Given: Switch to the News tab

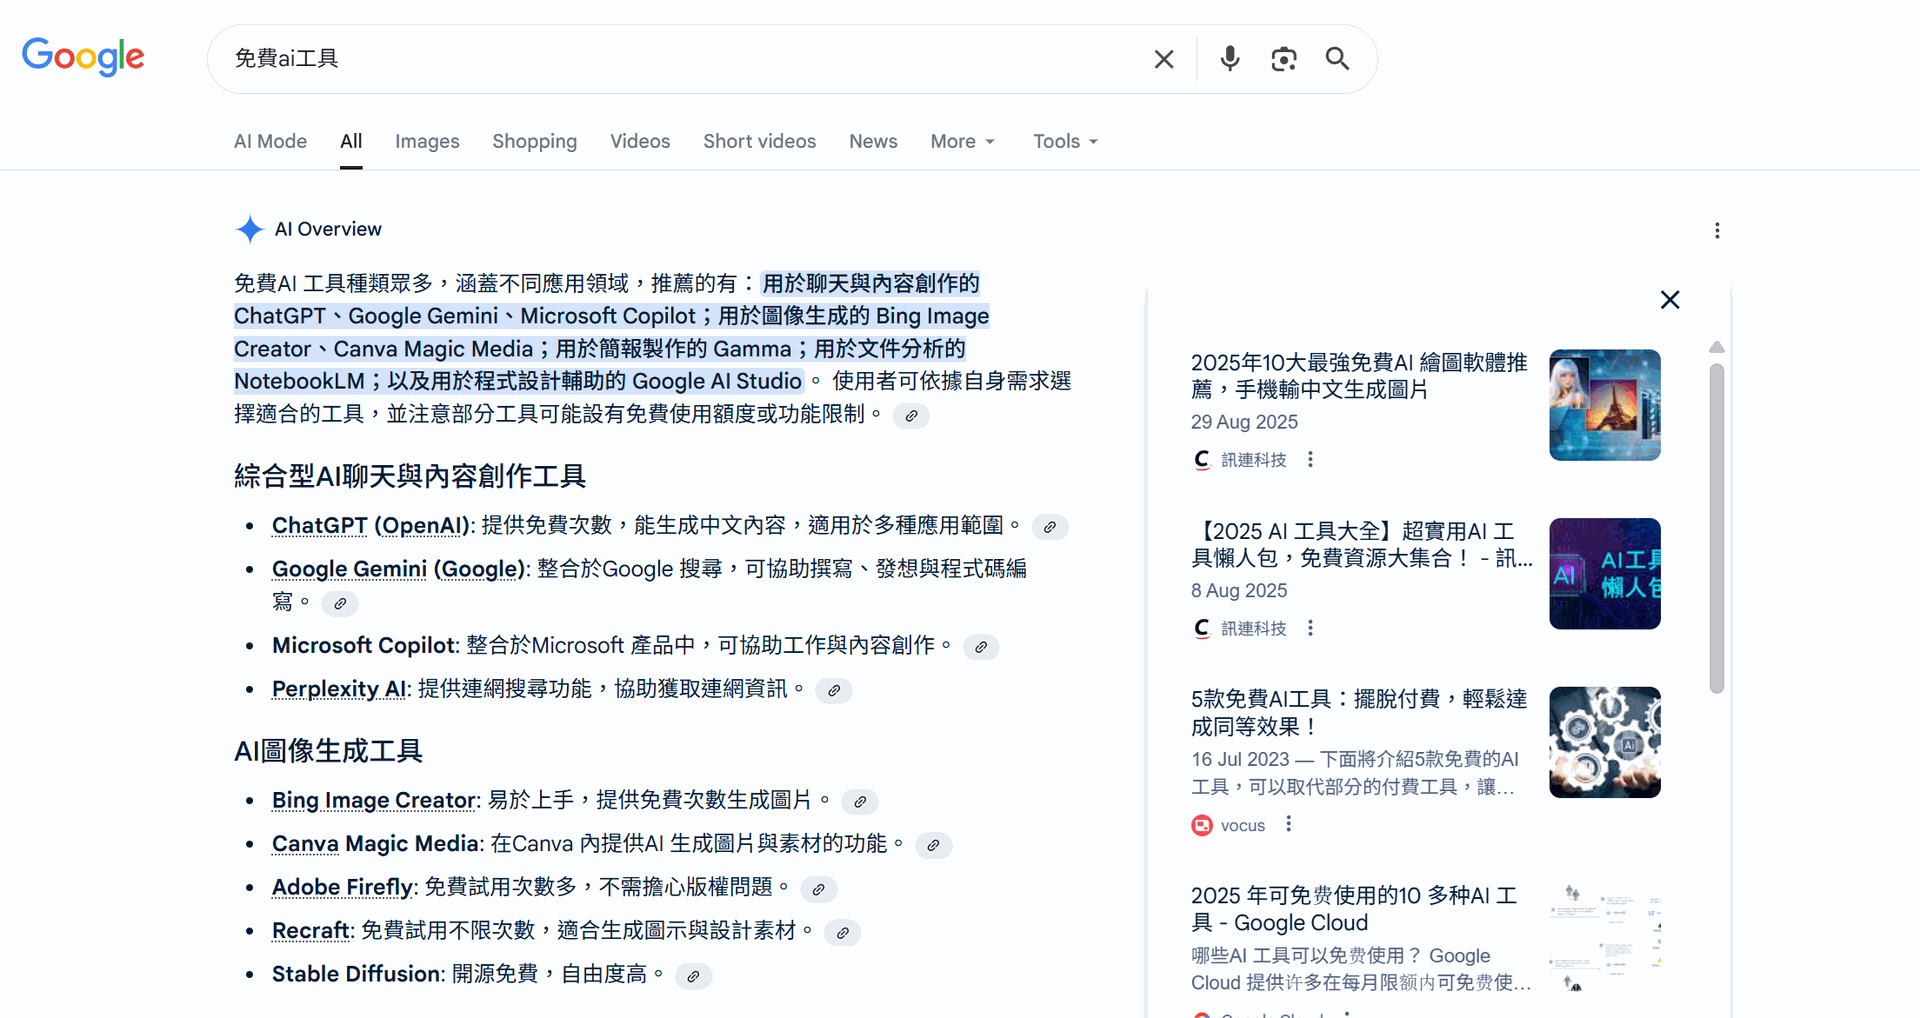Looking at the screenshot, I should point(873,141).
